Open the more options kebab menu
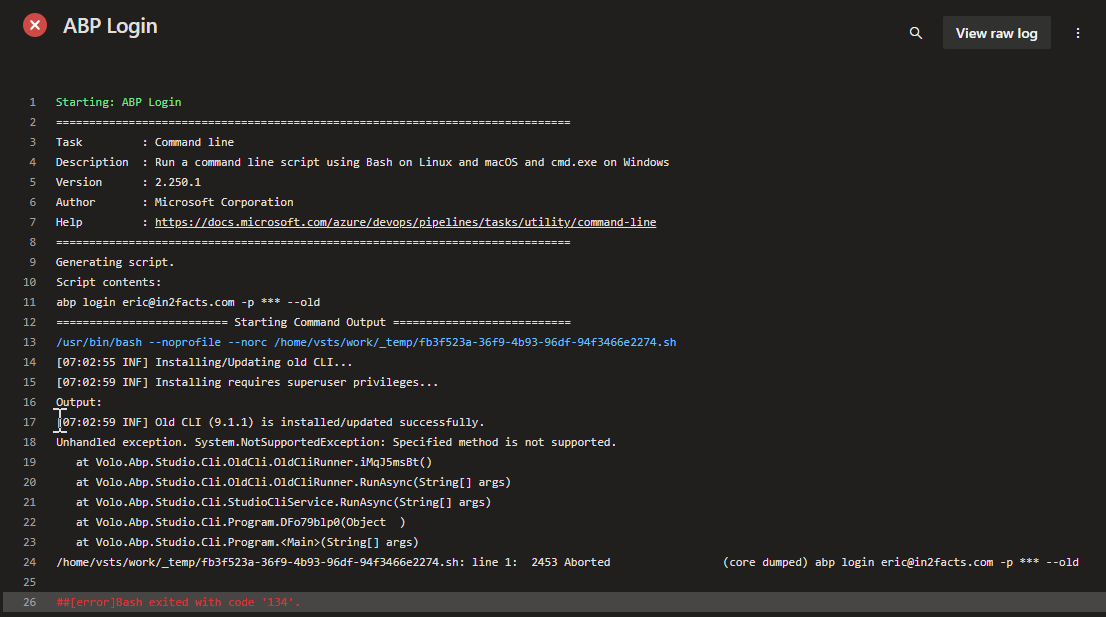The height and width of the screenshot is (617, 1106). click(1078, 33)
